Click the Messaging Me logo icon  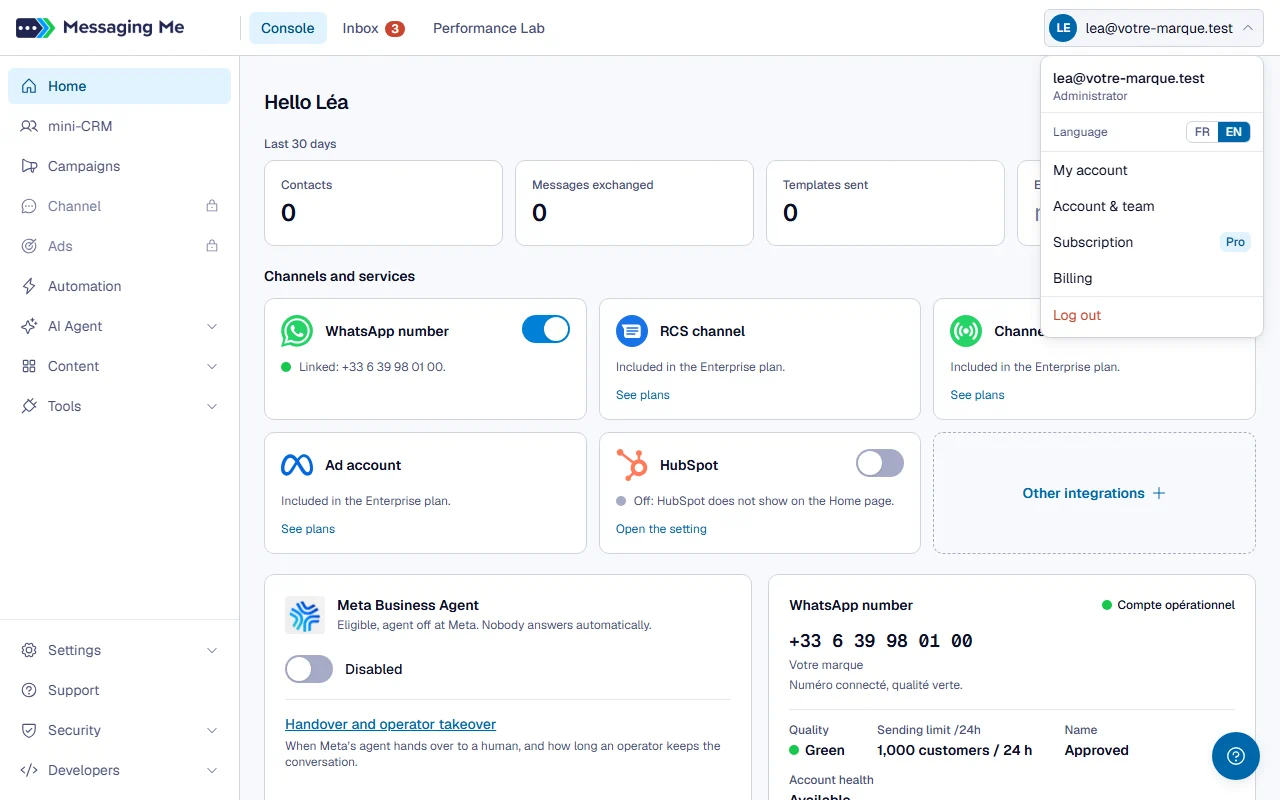[35, 28]
